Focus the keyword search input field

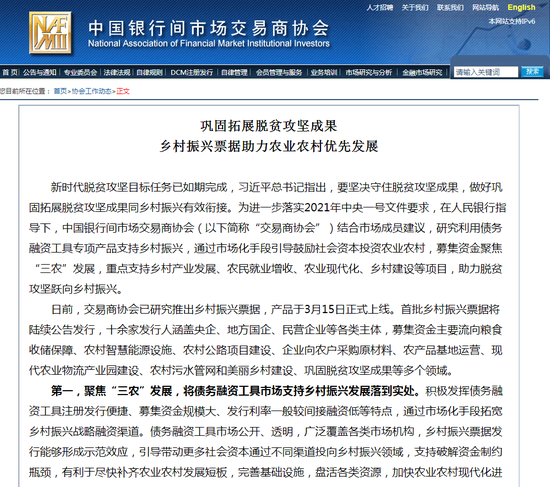pyautogui.click(x=486, y=72)
